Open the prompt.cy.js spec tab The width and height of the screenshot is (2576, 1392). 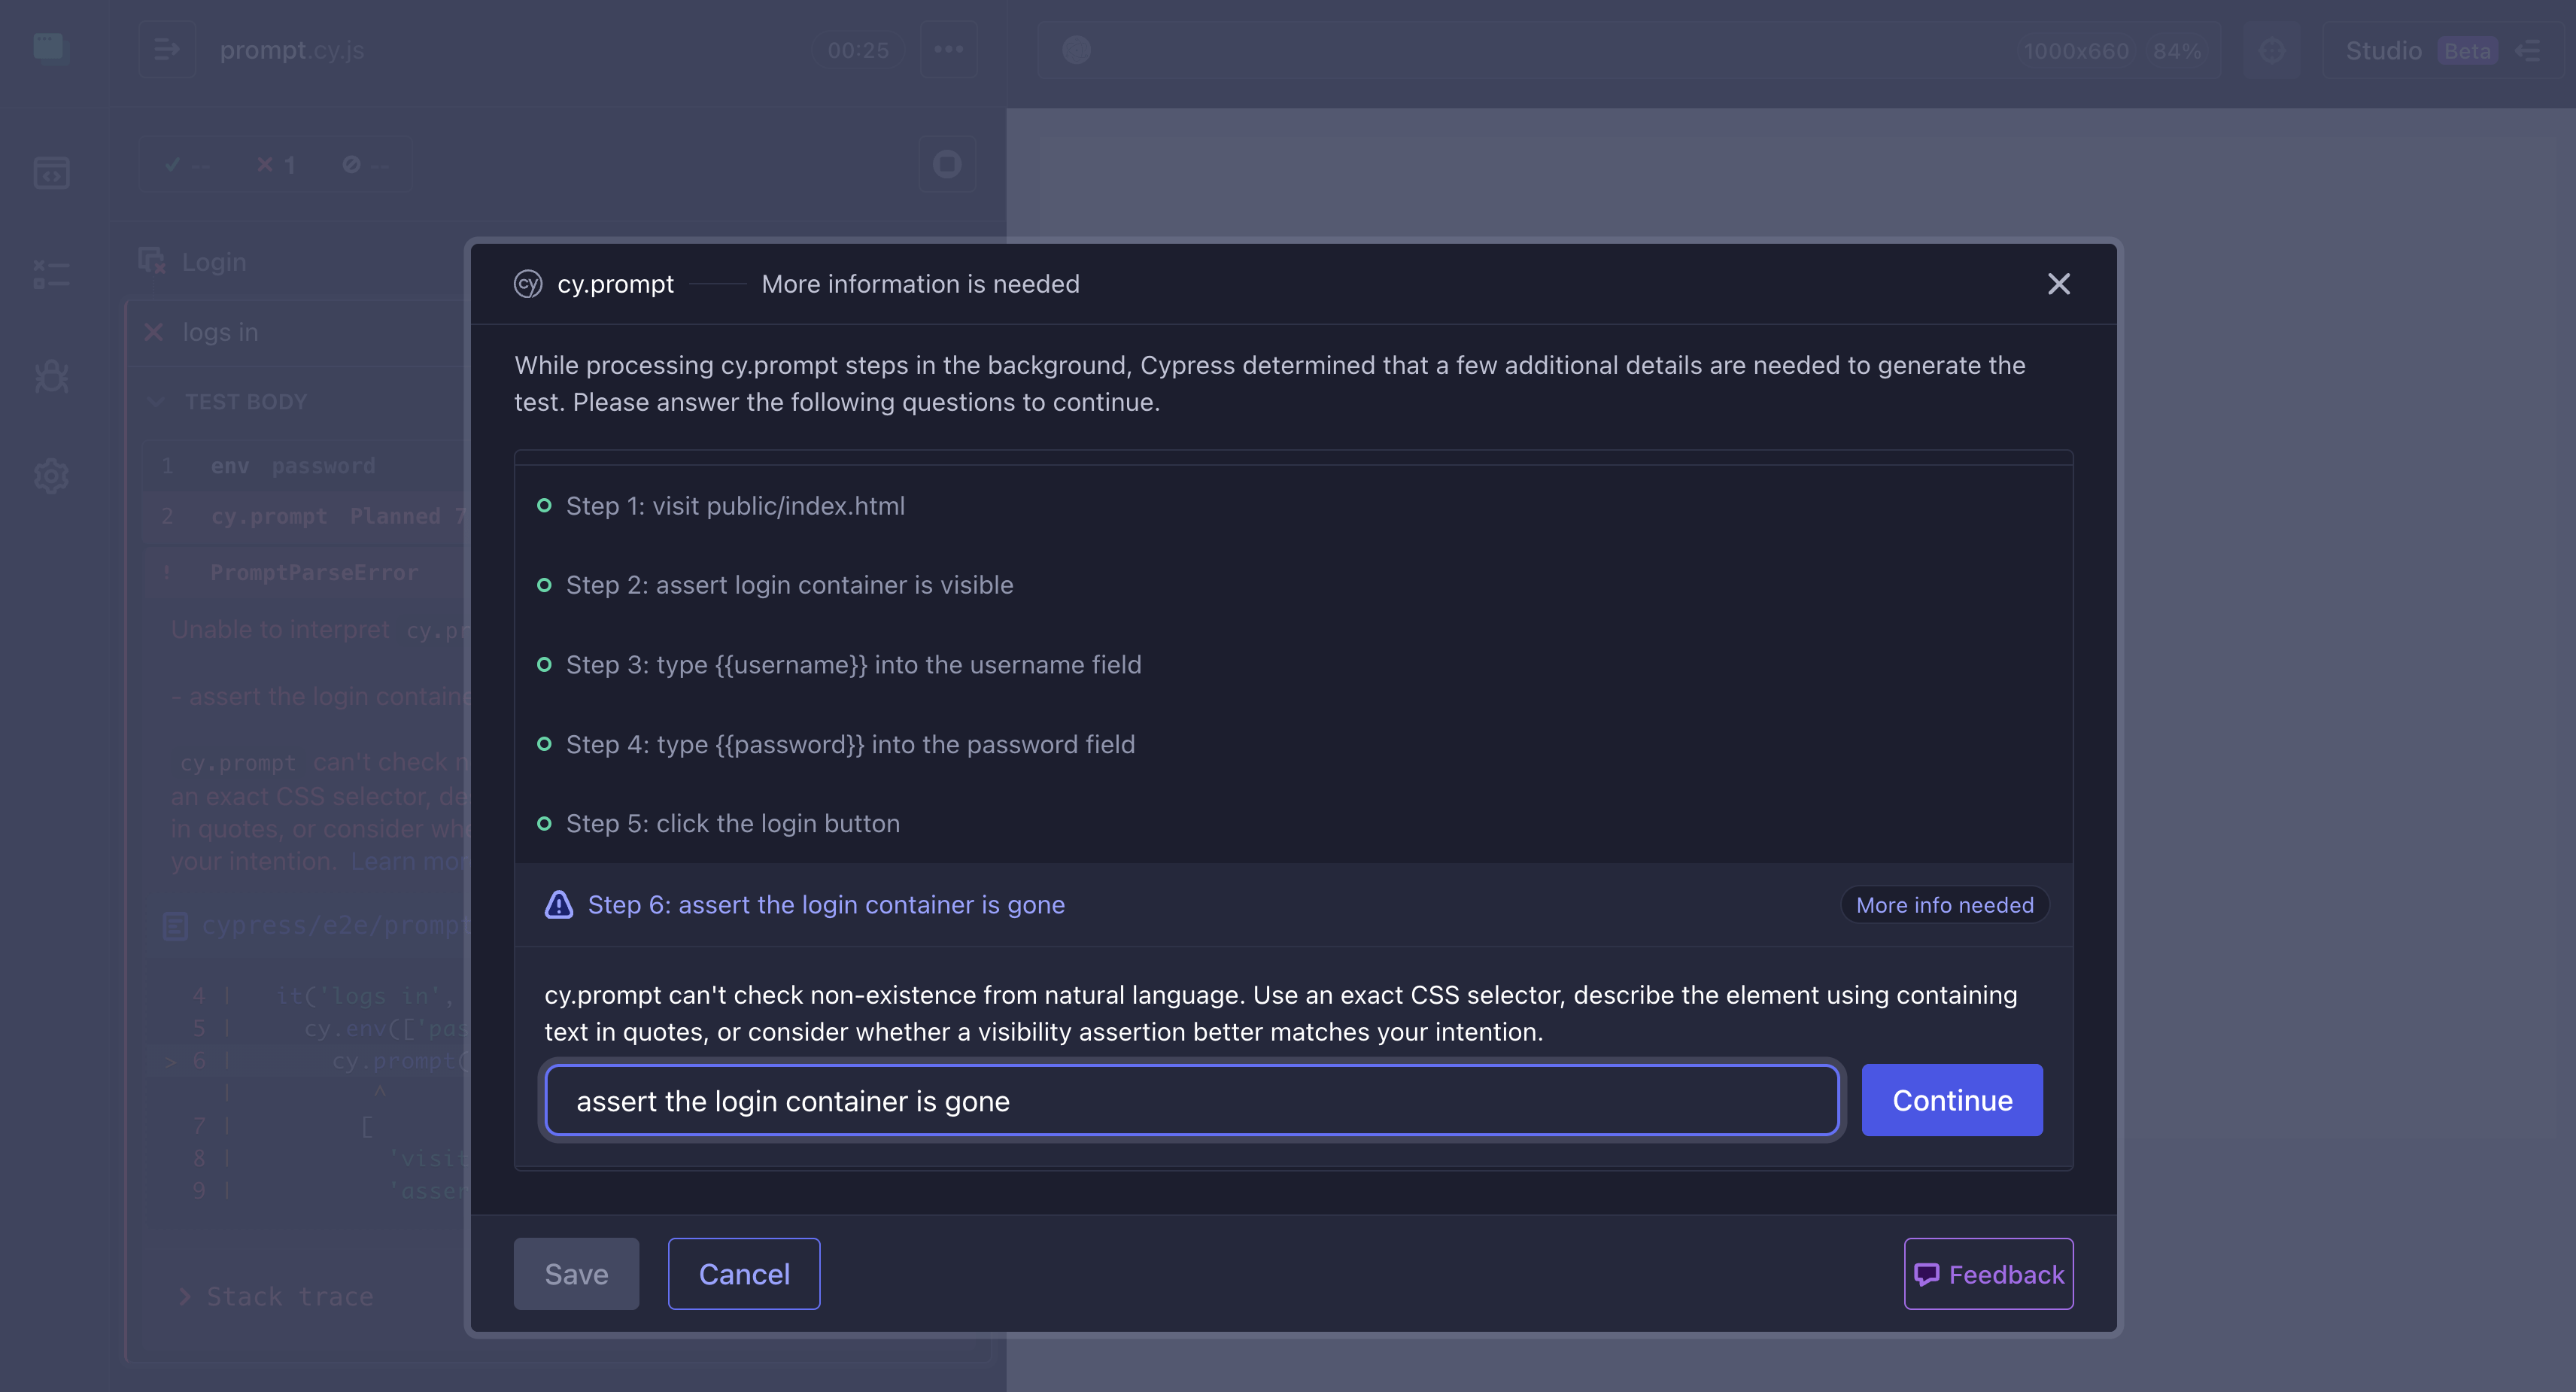pyautogui.click(x=291, y=49)
